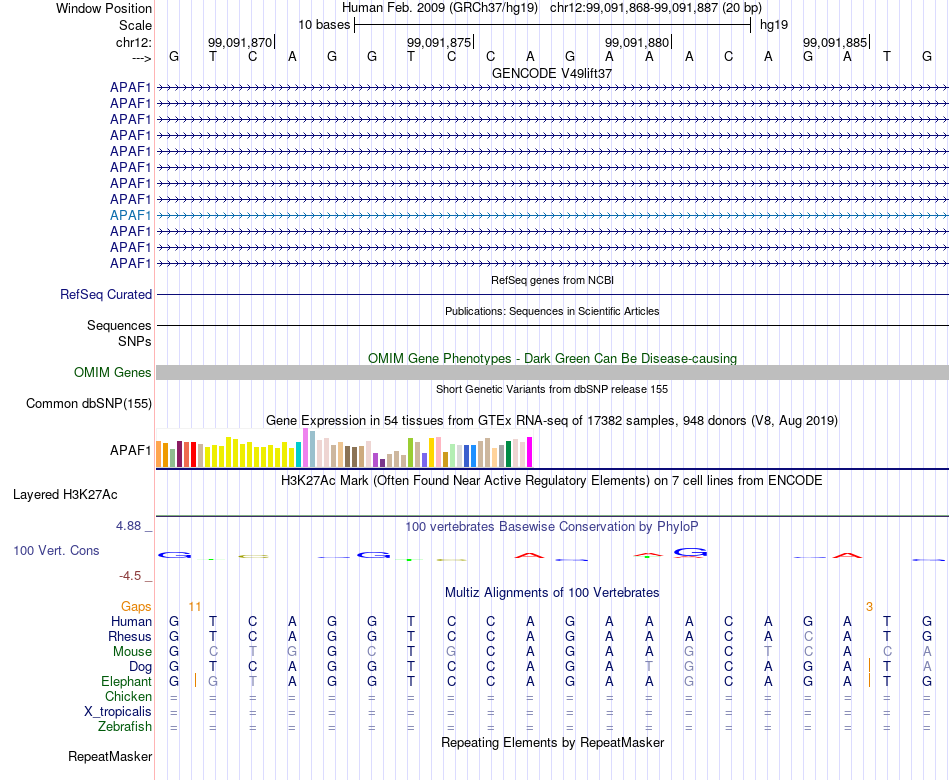Click the tall blue G PhyloP conservation logo
The height and width of the screenshot is (780, 950).
690,553
